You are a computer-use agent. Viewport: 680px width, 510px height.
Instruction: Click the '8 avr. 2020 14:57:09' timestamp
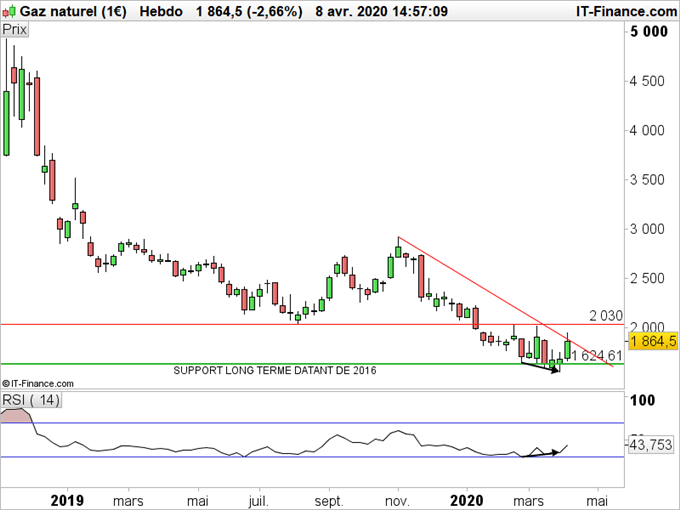(x=382, y=11)
